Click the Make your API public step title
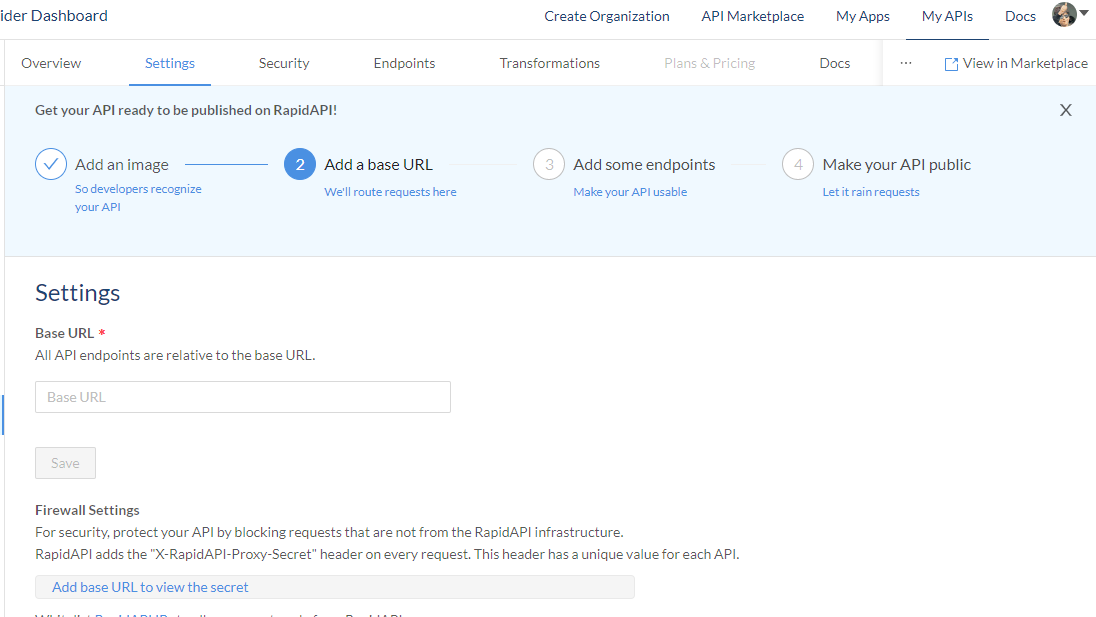Screen dimensions: 1096x617 896,164
